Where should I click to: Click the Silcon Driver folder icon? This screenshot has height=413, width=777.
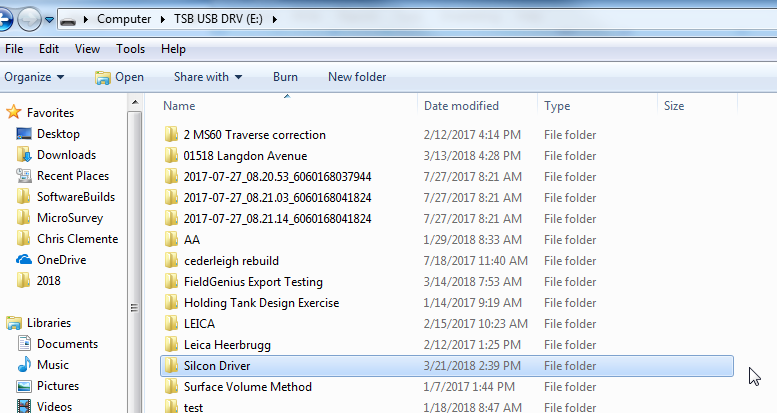(x=170, y=366)
